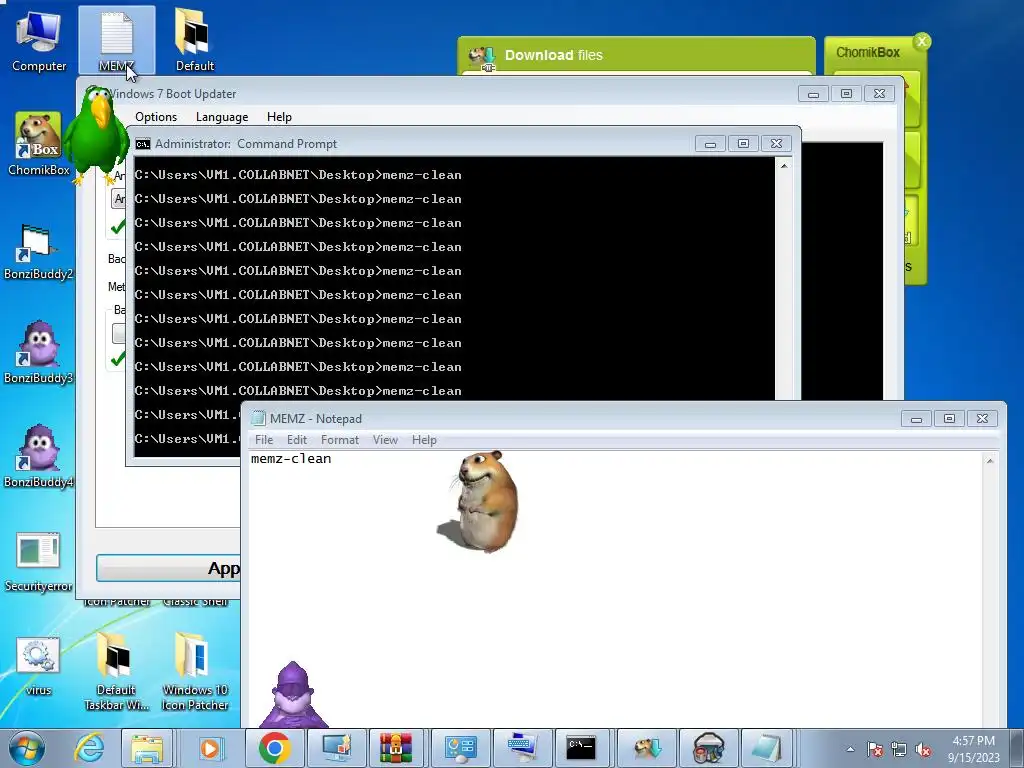This screenshot has height=768, width=1024.
Task: Open Default Taskbar Wi... folder
Action: (116, 671)
